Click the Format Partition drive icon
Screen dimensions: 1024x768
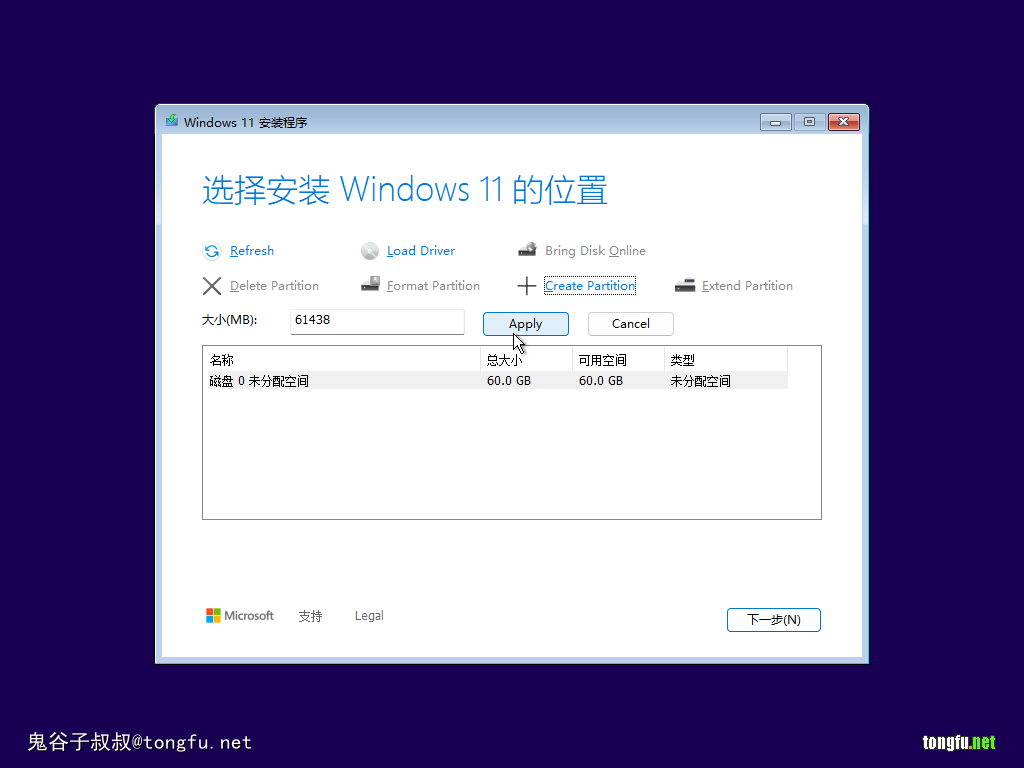[370, 285]
